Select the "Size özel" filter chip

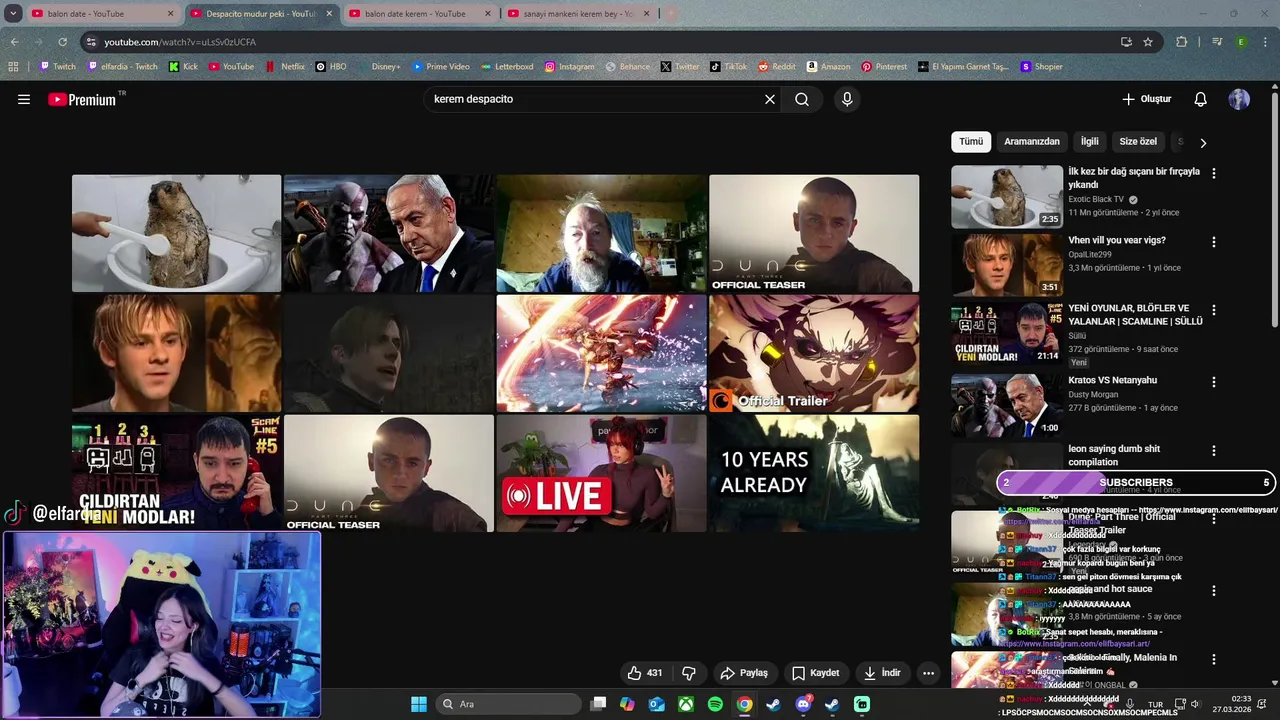pyautogui.click(x=1138, y=142)
